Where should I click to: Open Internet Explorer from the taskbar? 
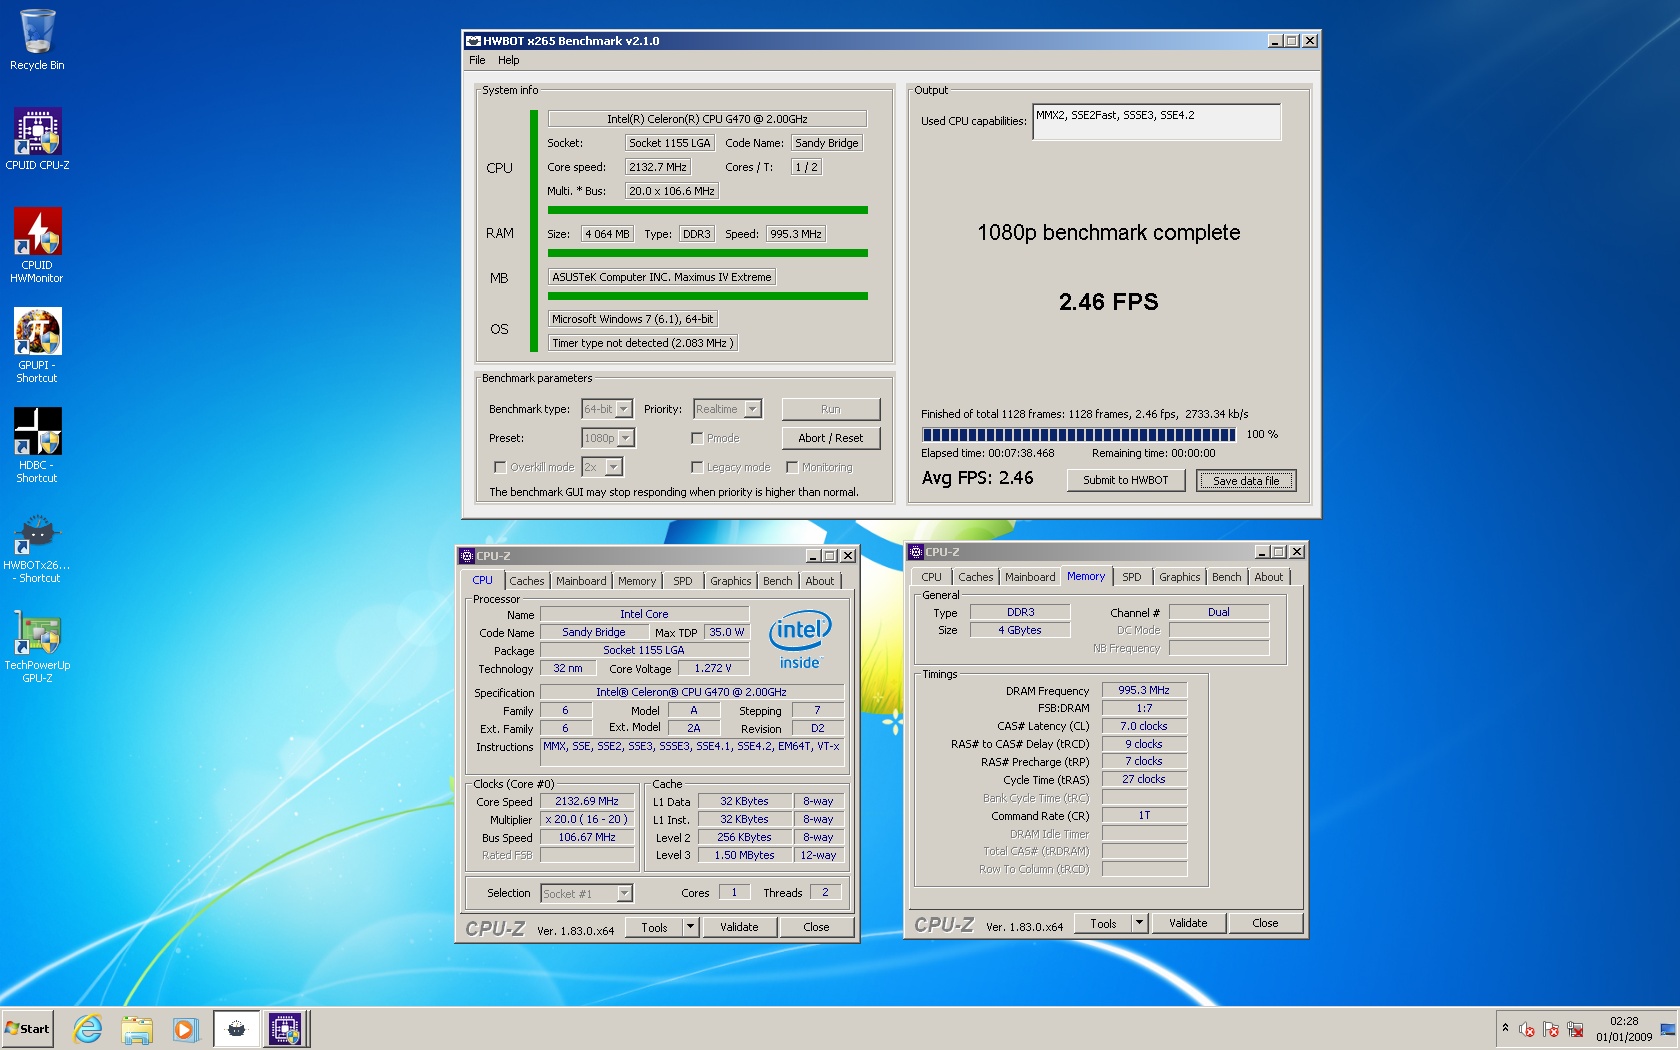88,1028
